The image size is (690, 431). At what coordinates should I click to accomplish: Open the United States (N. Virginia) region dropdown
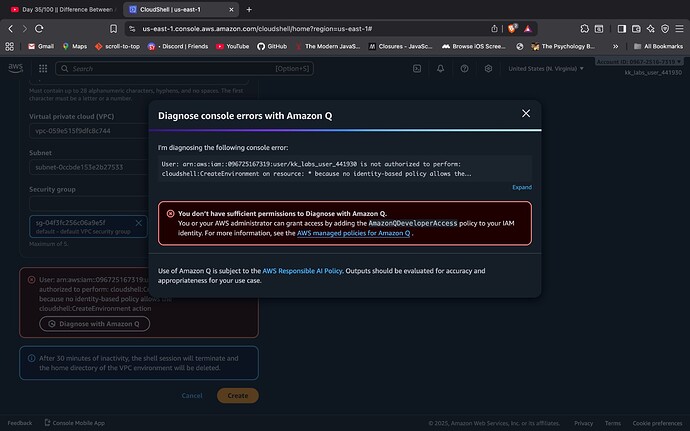point(546,68)
